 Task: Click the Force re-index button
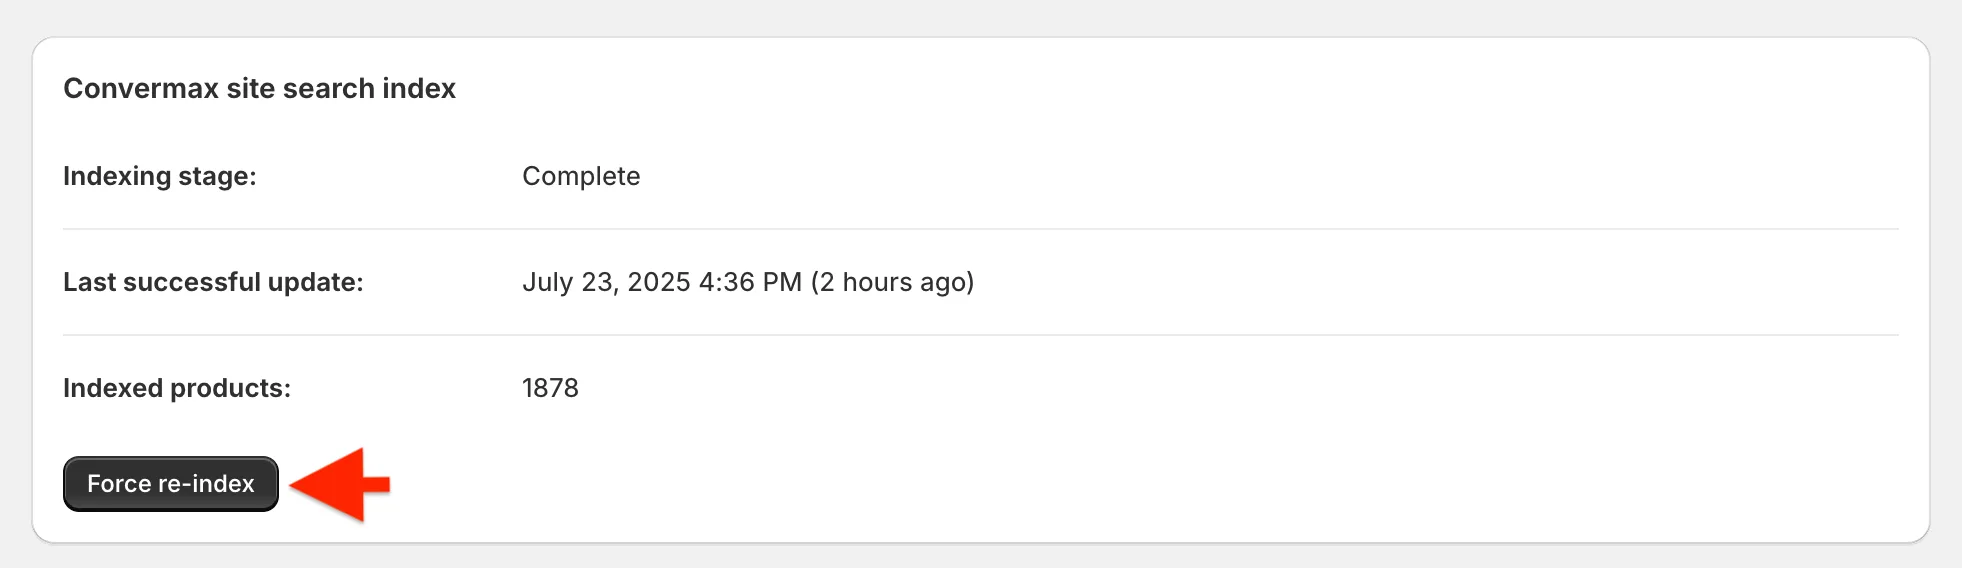tap(171, 484)
